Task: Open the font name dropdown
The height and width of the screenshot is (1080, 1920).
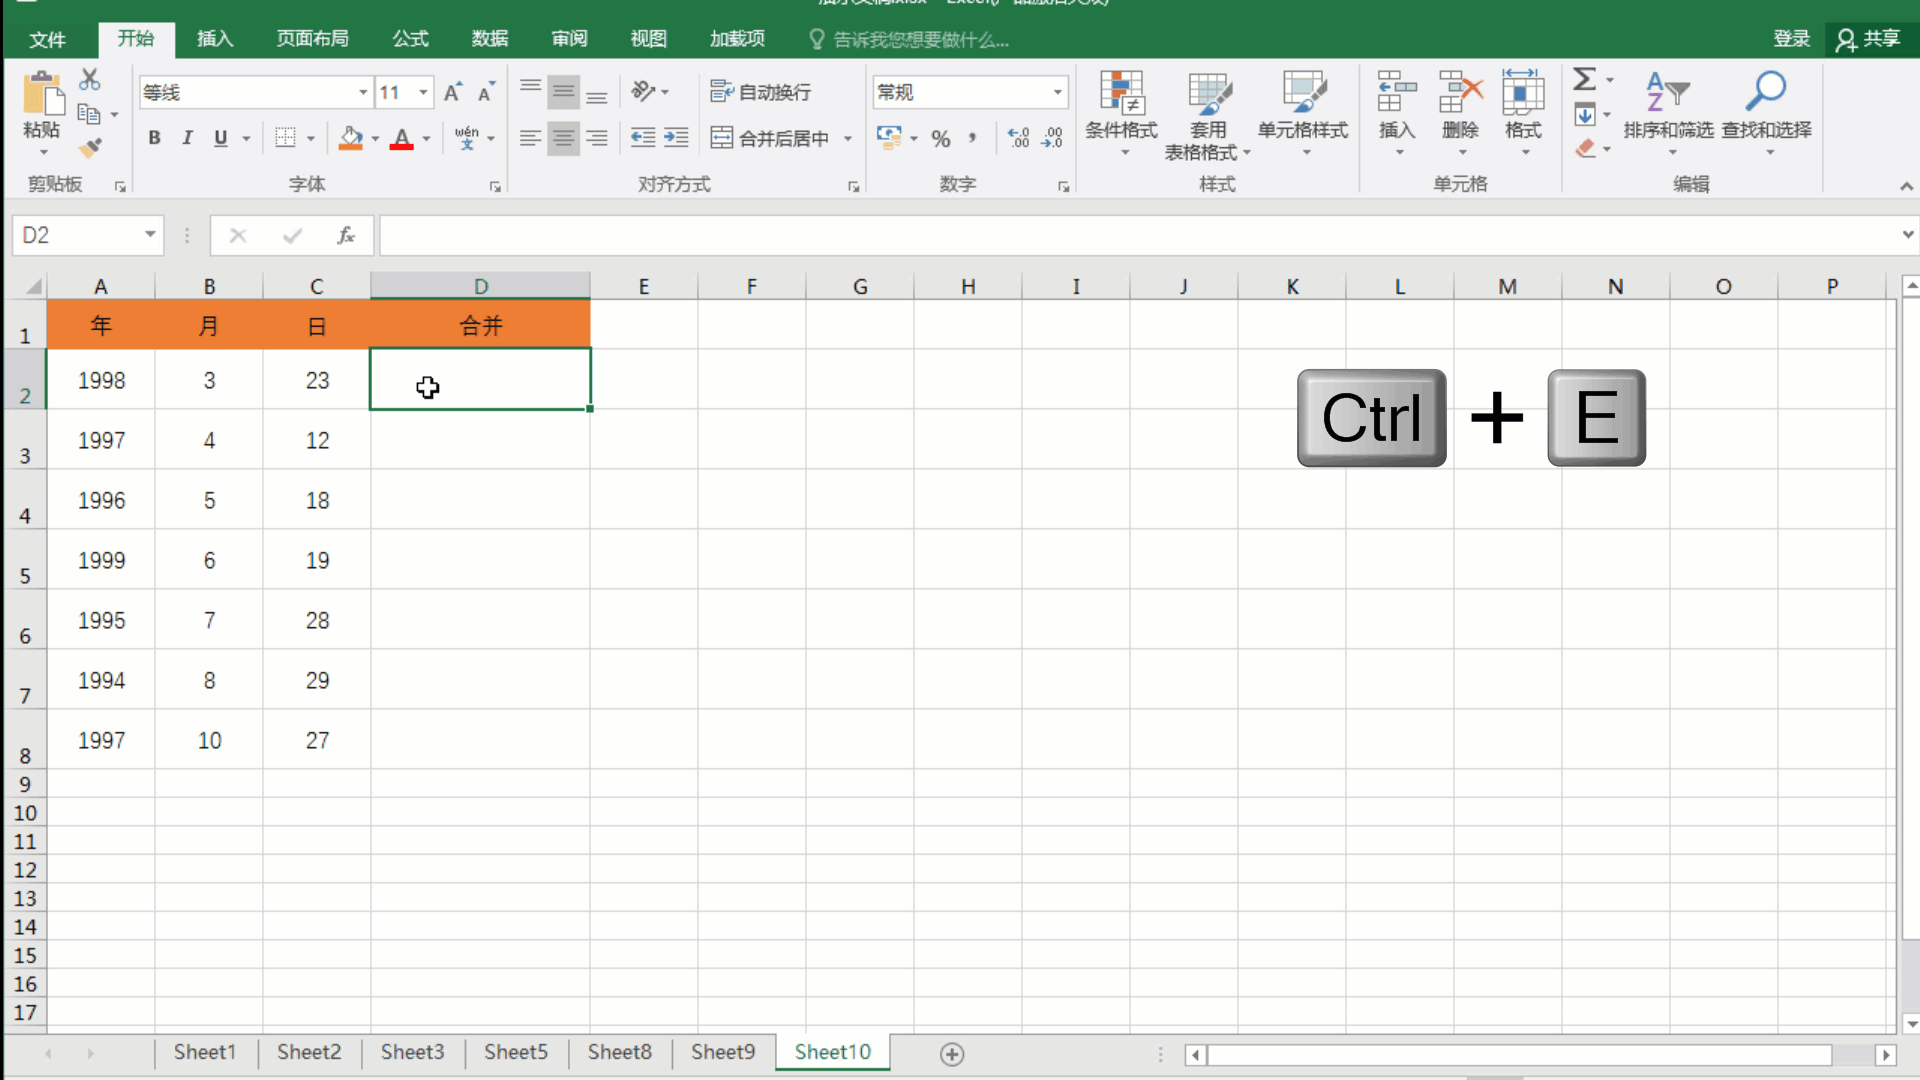Action: (x=362, y=92)
